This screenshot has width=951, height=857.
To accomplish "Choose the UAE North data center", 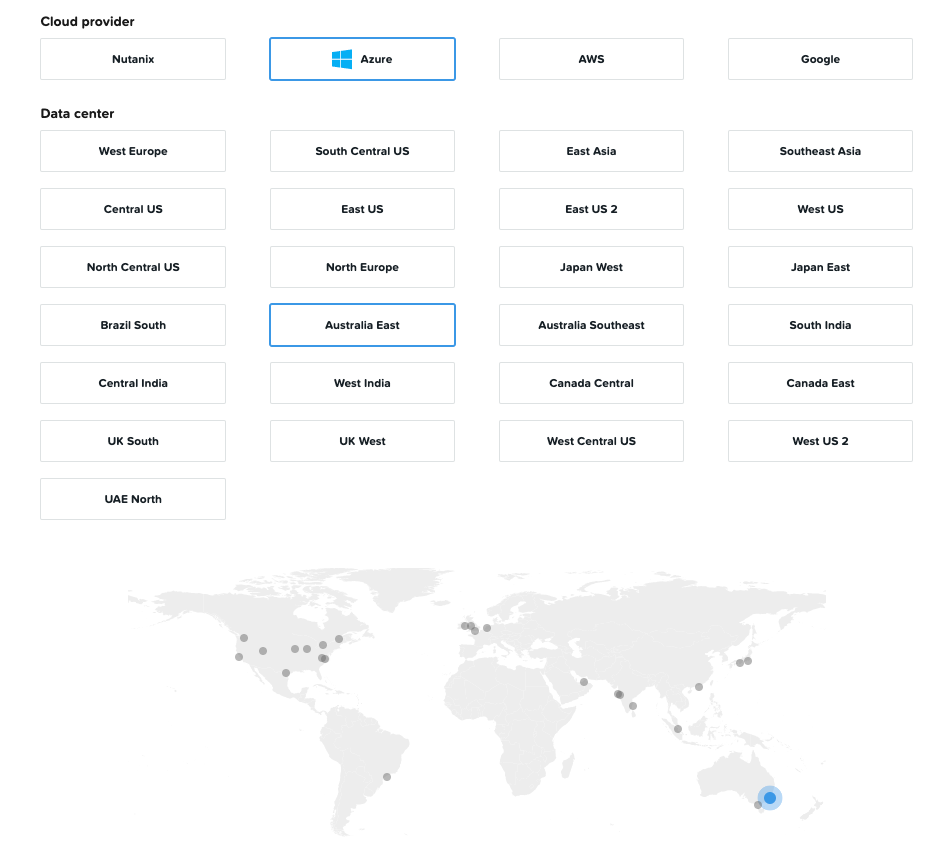I will 133,499.
